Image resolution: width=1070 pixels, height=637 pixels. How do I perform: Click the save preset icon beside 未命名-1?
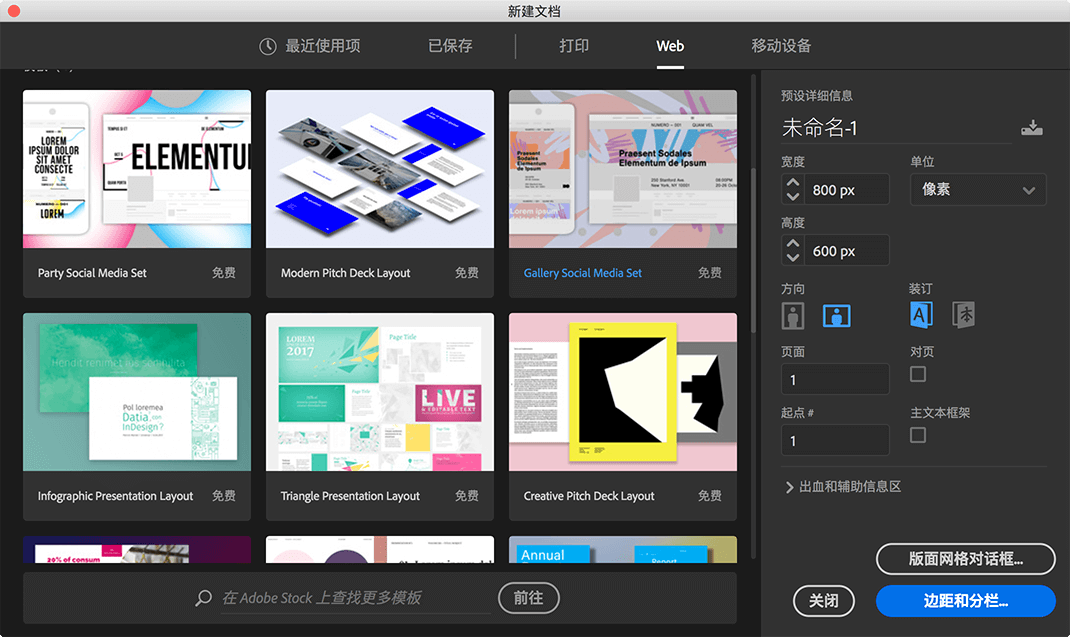[1031, 128]
